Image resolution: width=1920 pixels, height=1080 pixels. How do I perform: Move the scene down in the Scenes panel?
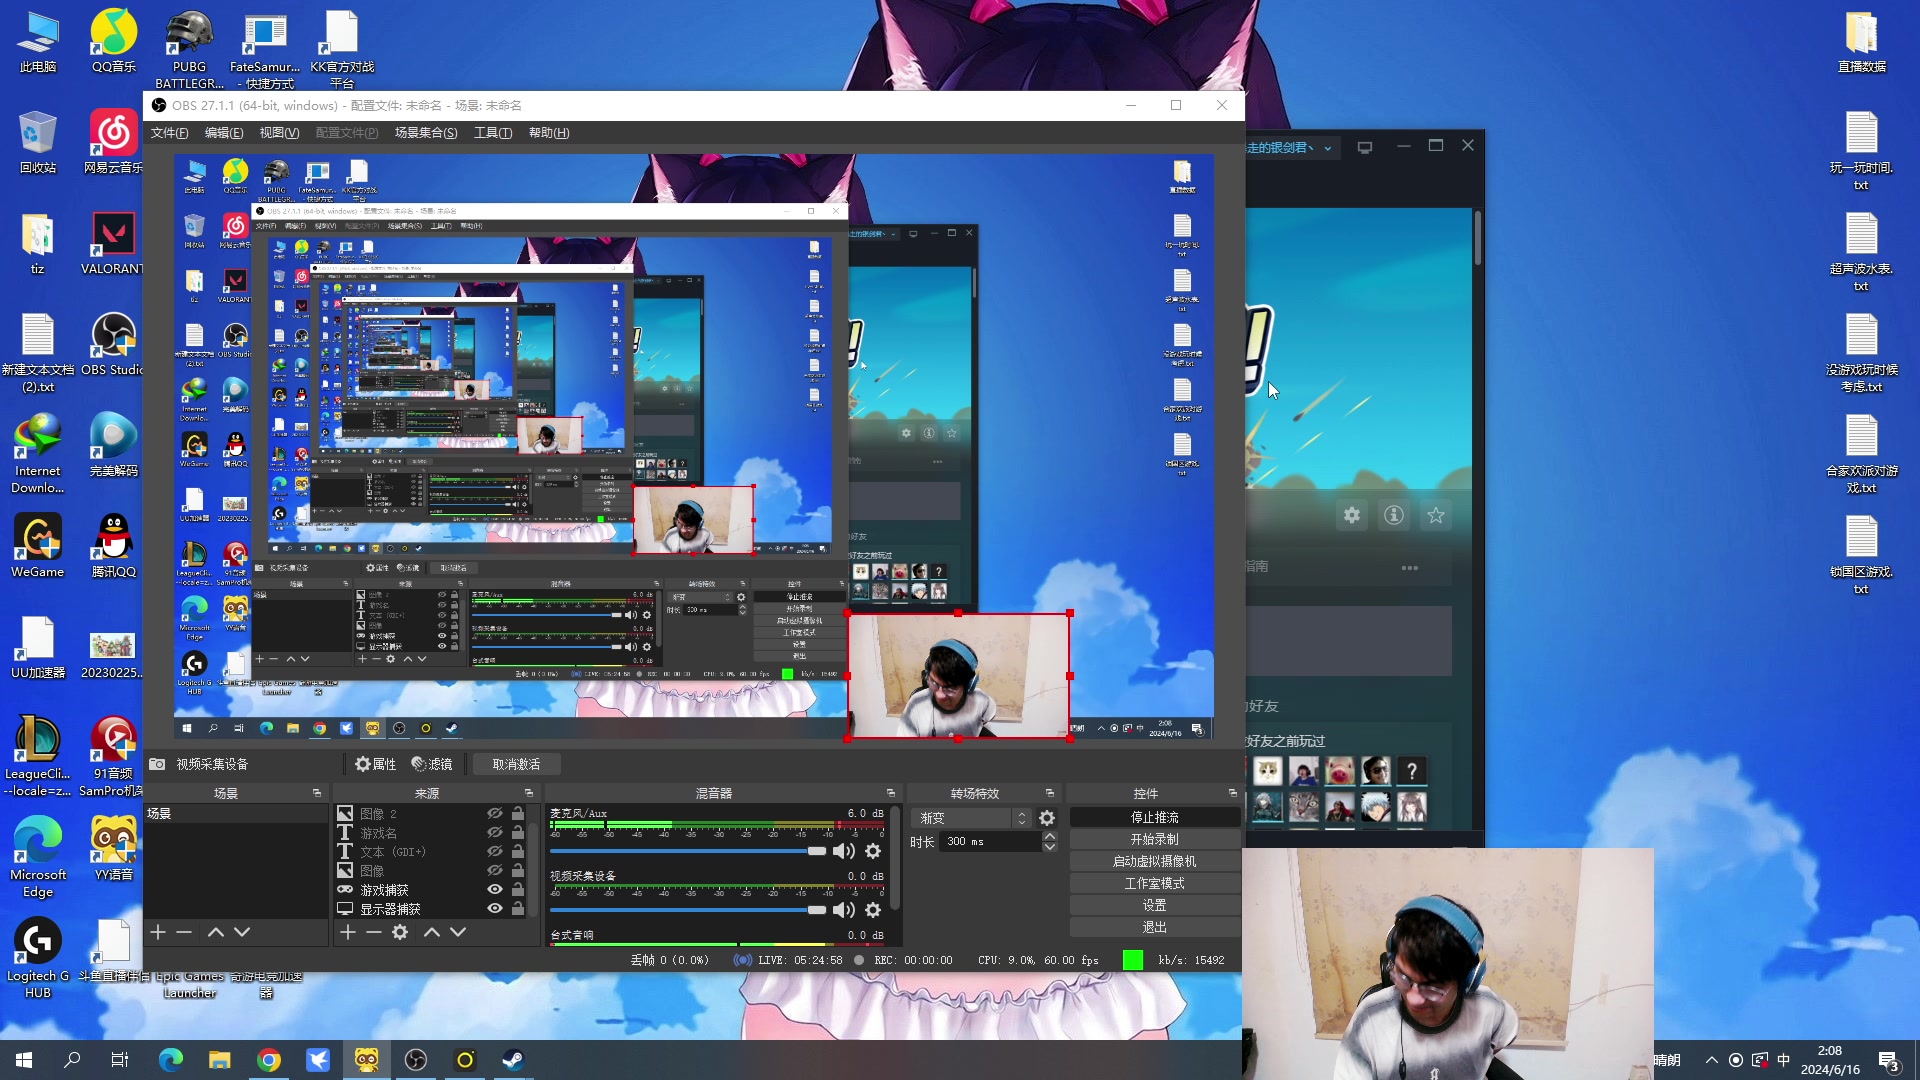pos(242,932)
